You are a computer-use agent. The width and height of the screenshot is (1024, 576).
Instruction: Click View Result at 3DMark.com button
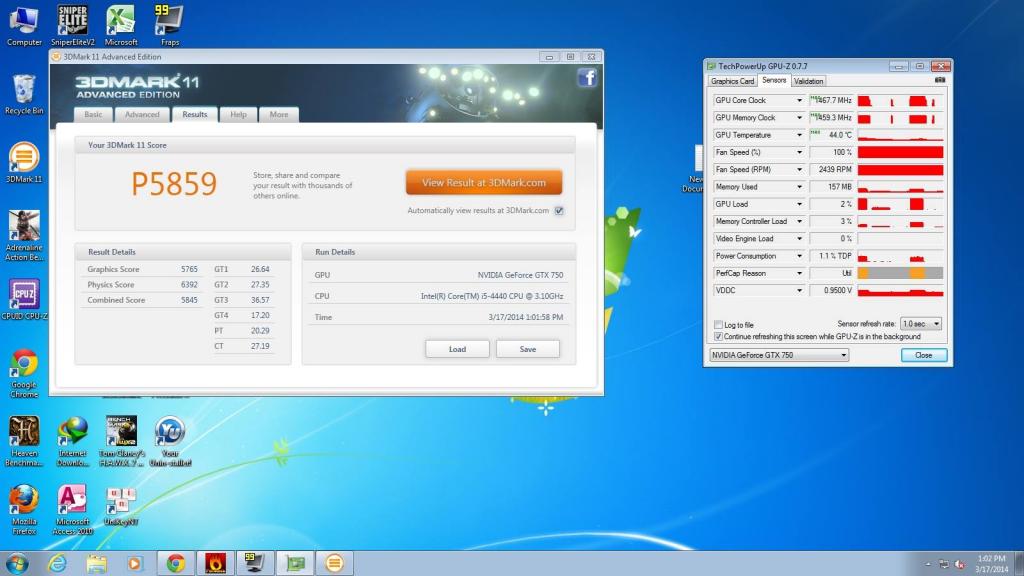click(x=484, y=183)
